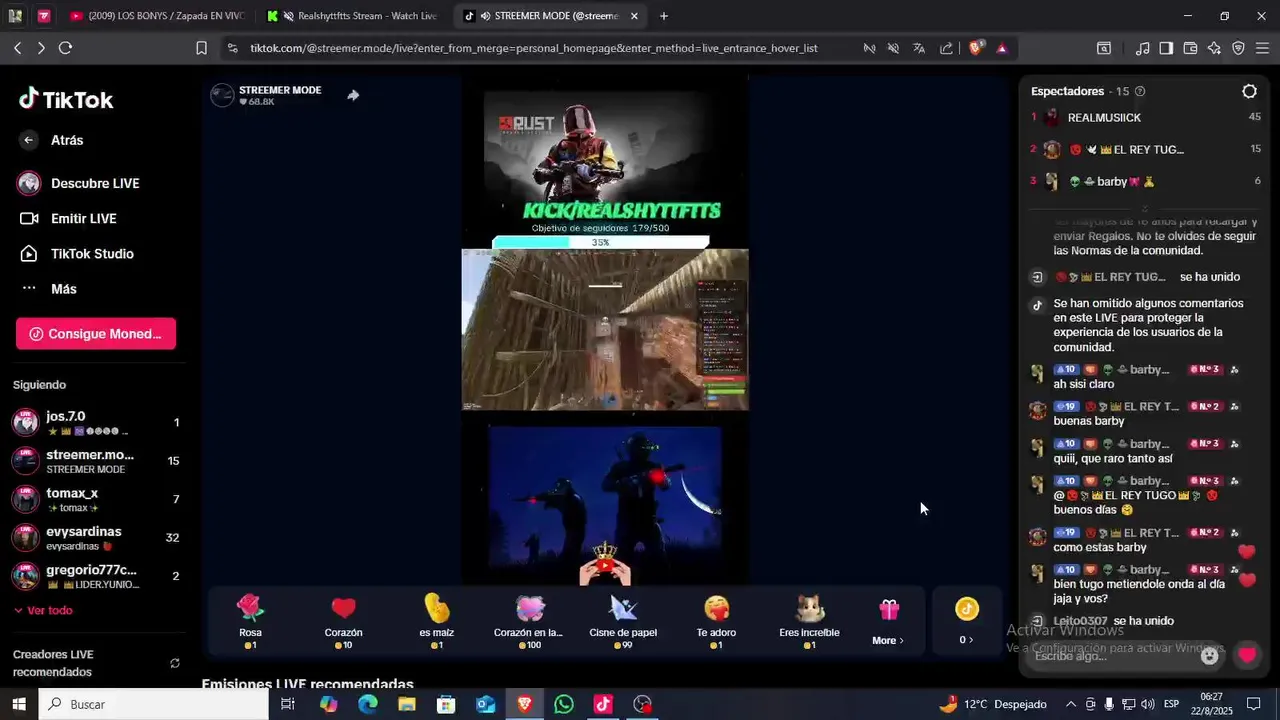Send the Rosa gift
Viewport: 1280px width, 720px height.
250,621
